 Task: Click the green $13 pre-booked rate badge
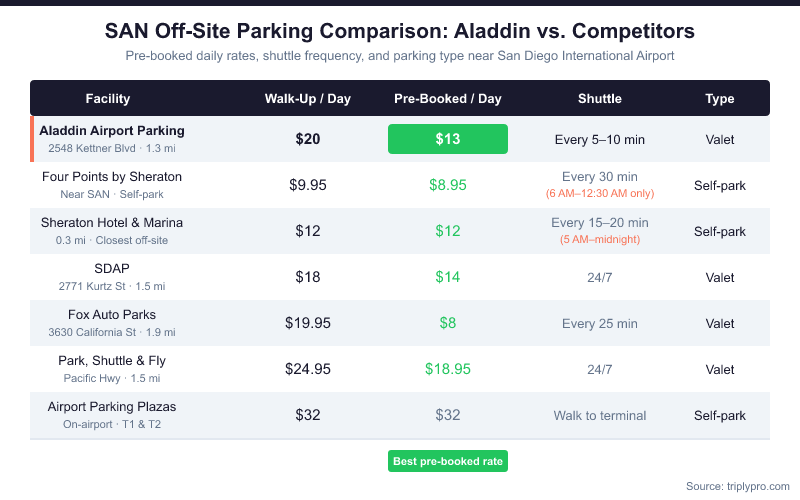click(447, 139)
